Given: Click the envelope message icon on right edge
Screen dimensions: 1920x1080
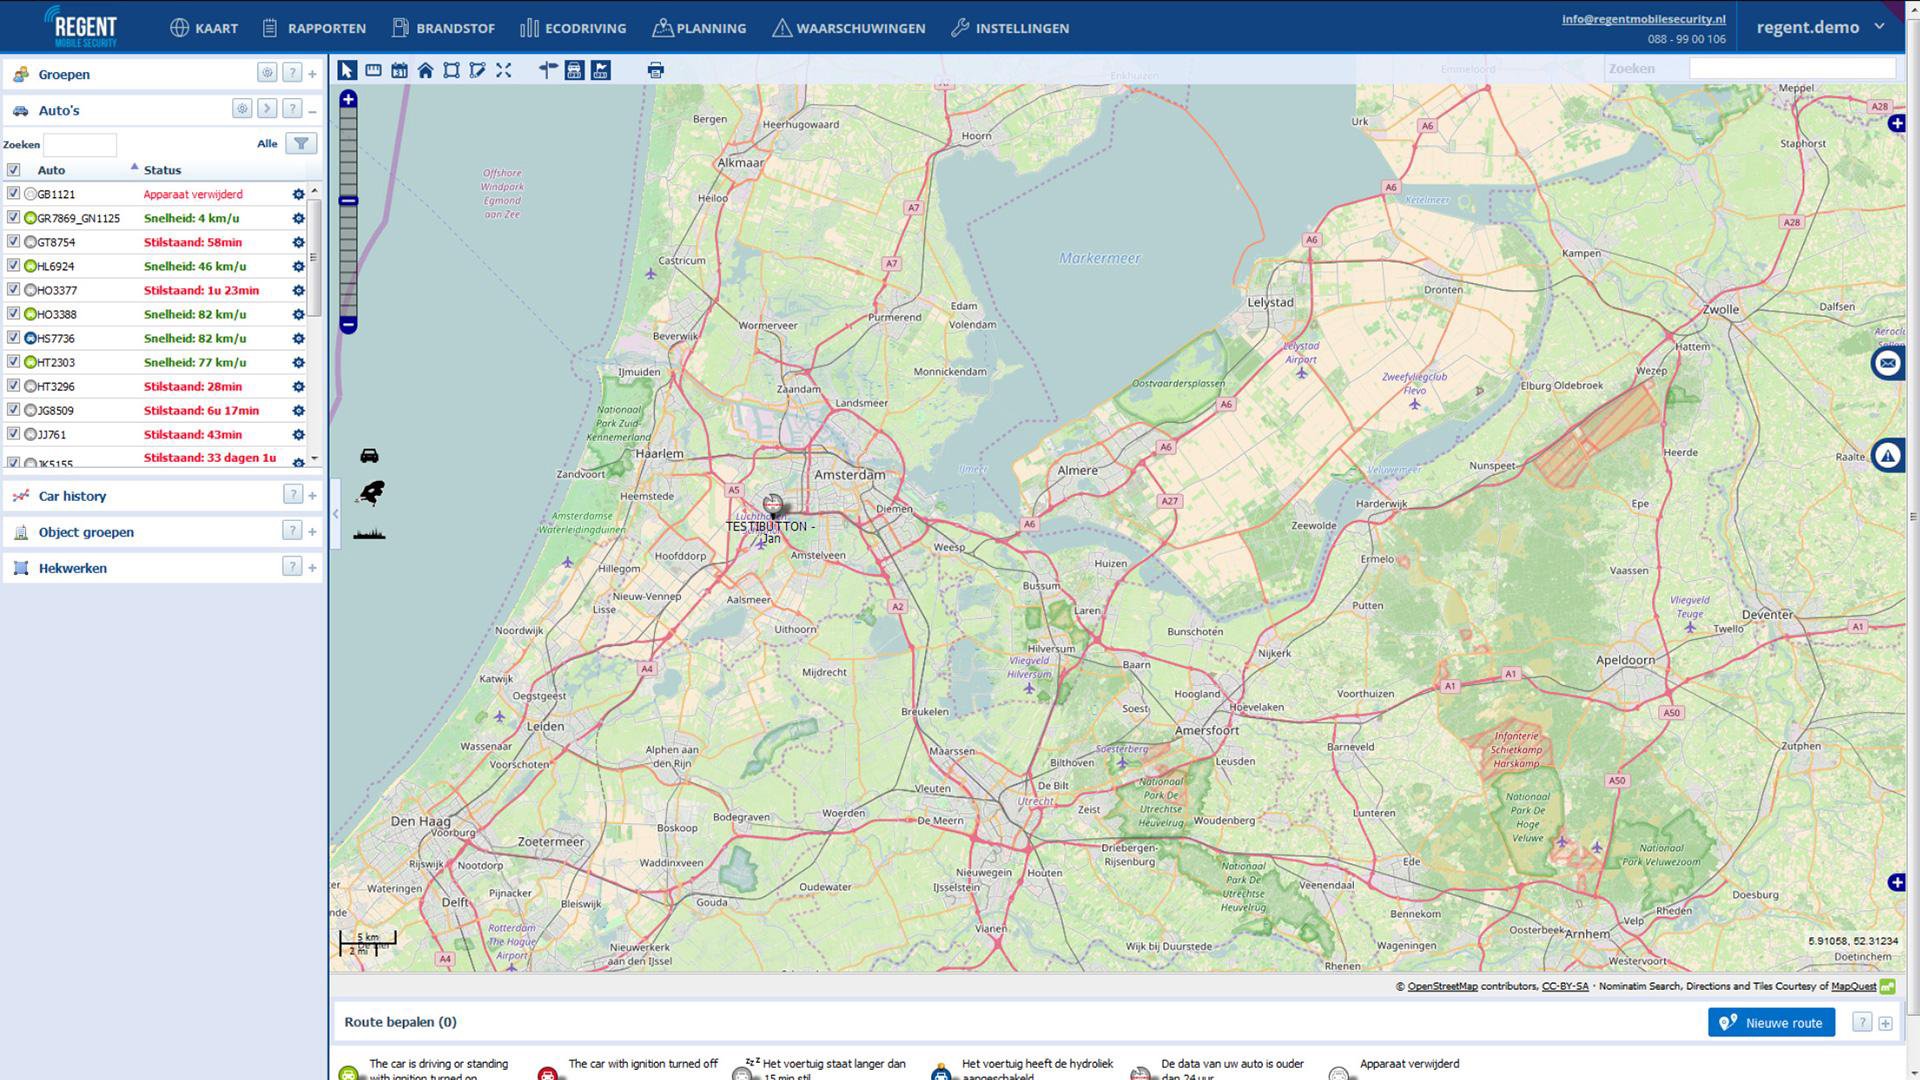Looking at the screenshot, I should tap(1887, 363).
